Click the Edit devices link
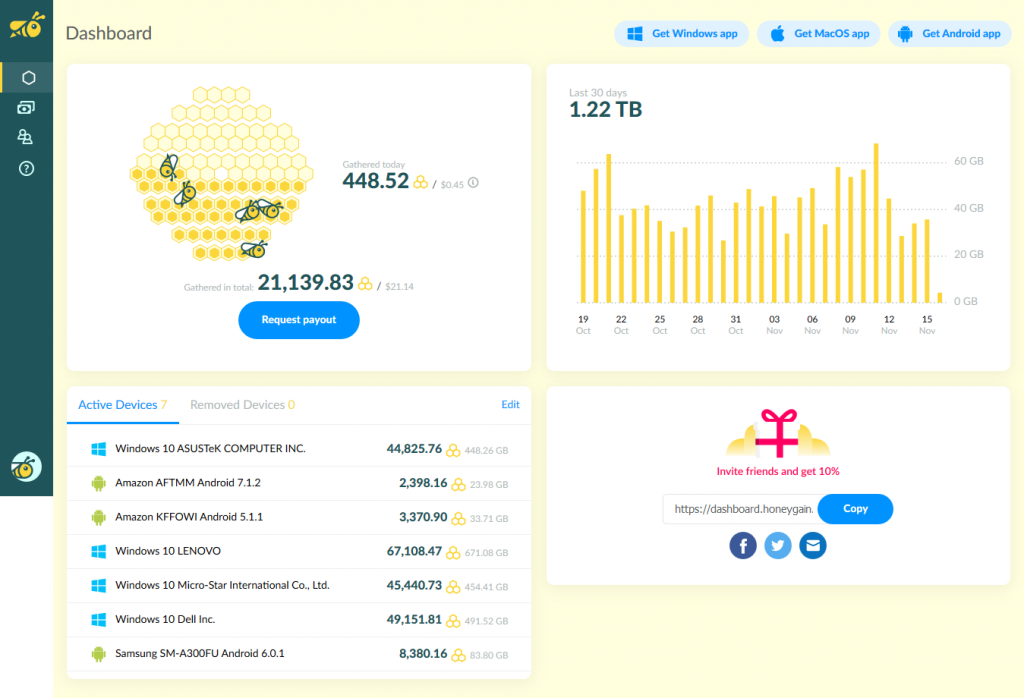 tap(510, 405)
